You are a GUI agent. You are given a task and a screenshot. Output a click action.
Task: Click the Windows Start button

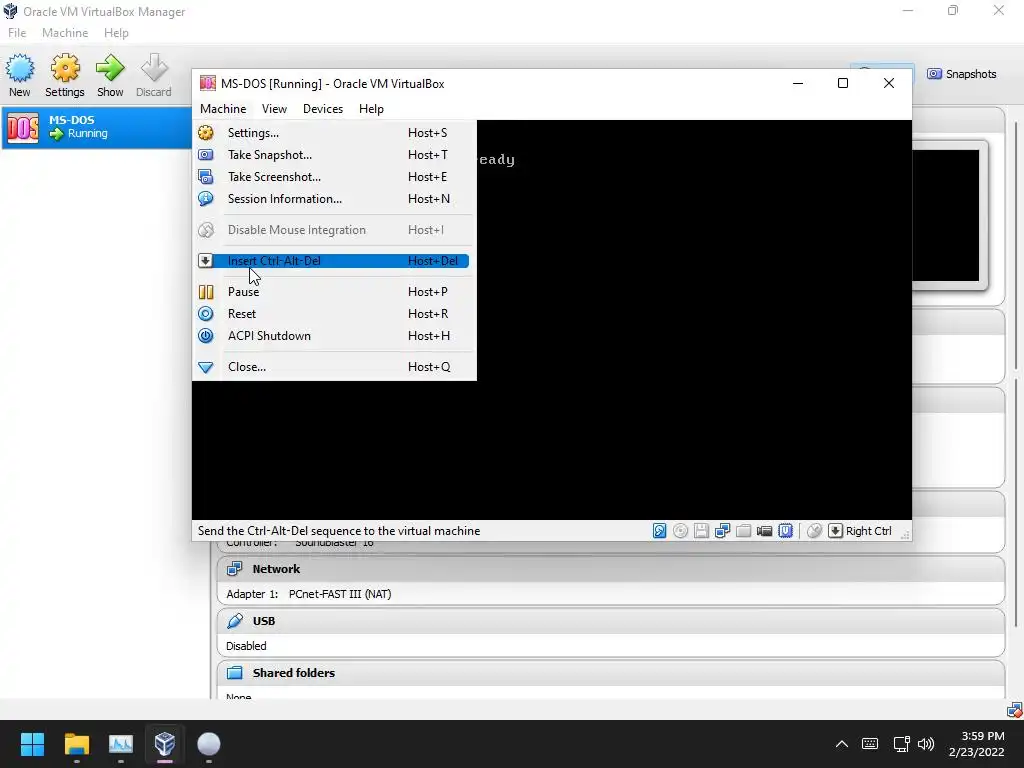click(32, 744)
